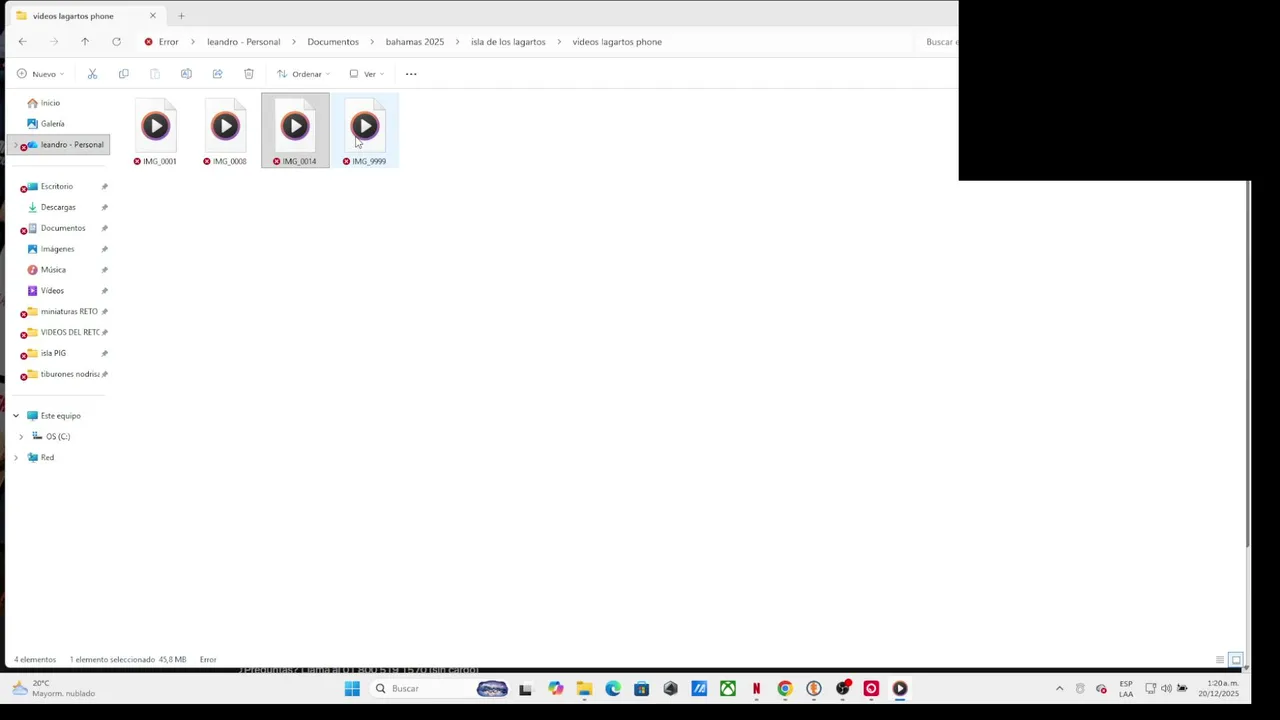Open miniaturas RETO folder
The width and height of the screenshot is (1280, 720).
click(68, 312)
